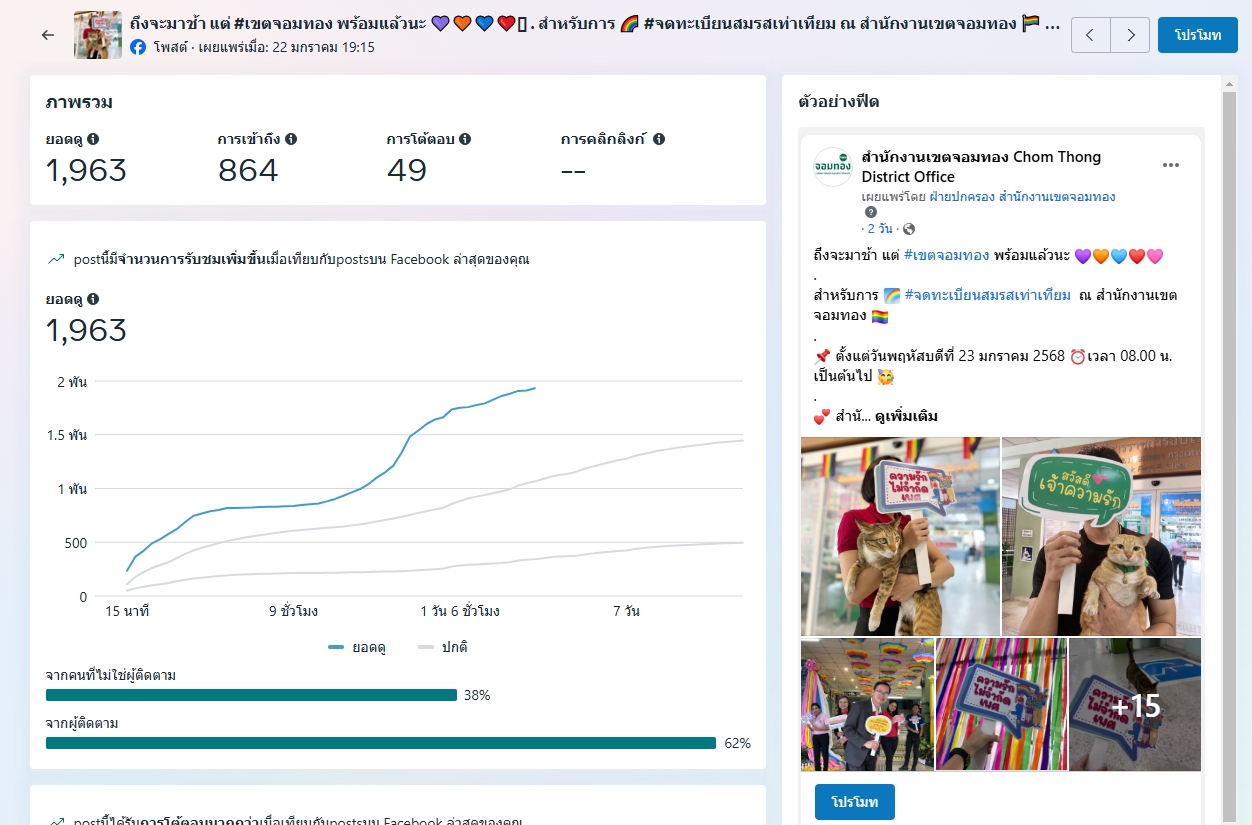
Task: Click the 1,963 views value in overview
Action: [x=87, y=170]
